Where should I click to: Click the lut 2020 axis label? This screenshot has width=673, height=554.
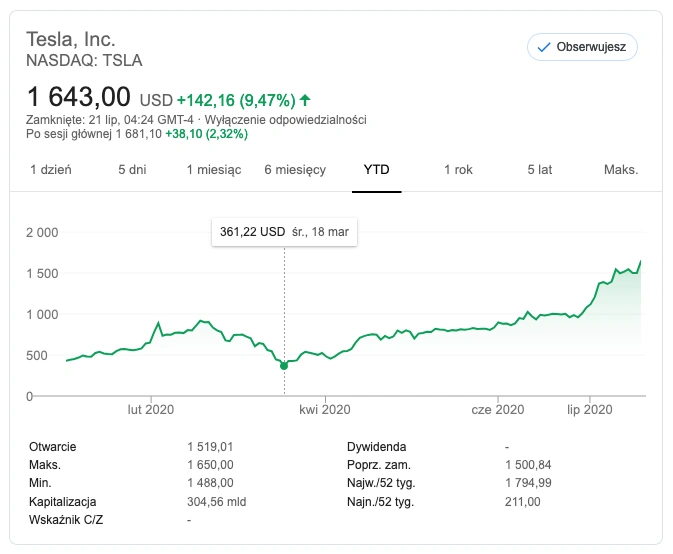[151, 410]
